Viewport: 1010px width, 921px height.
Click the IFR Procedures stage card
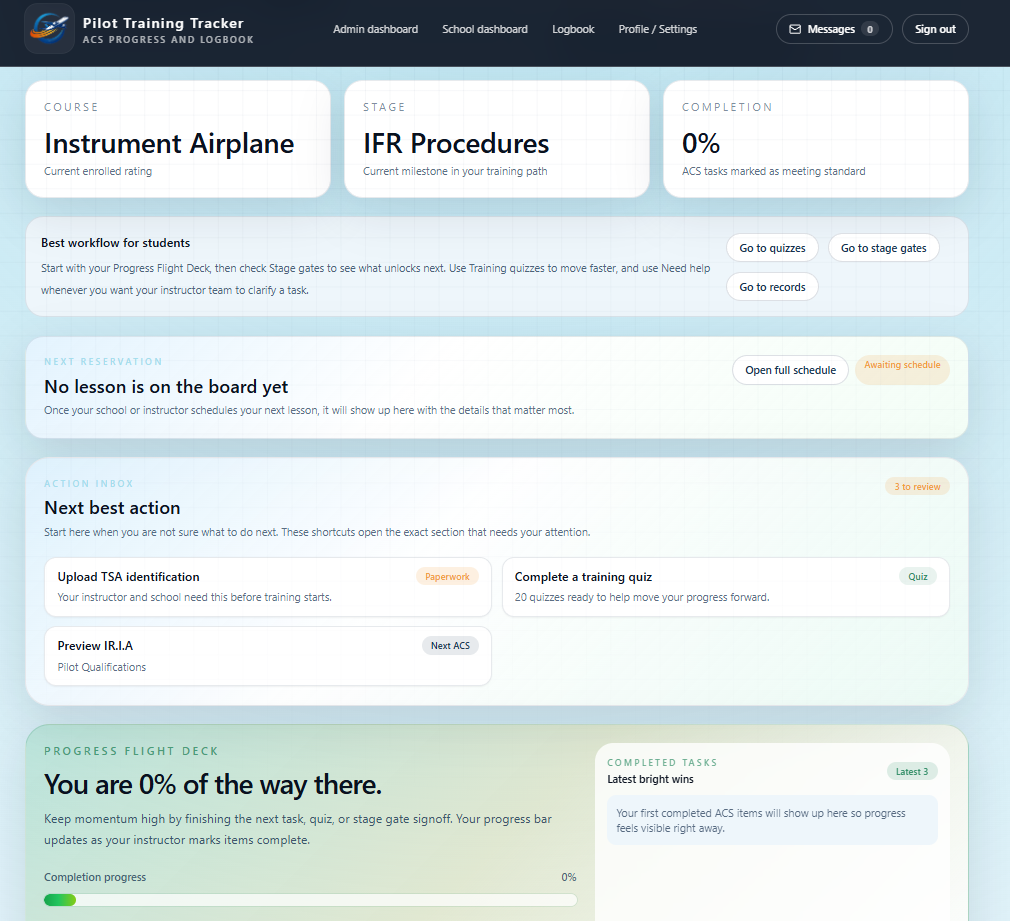497,139
